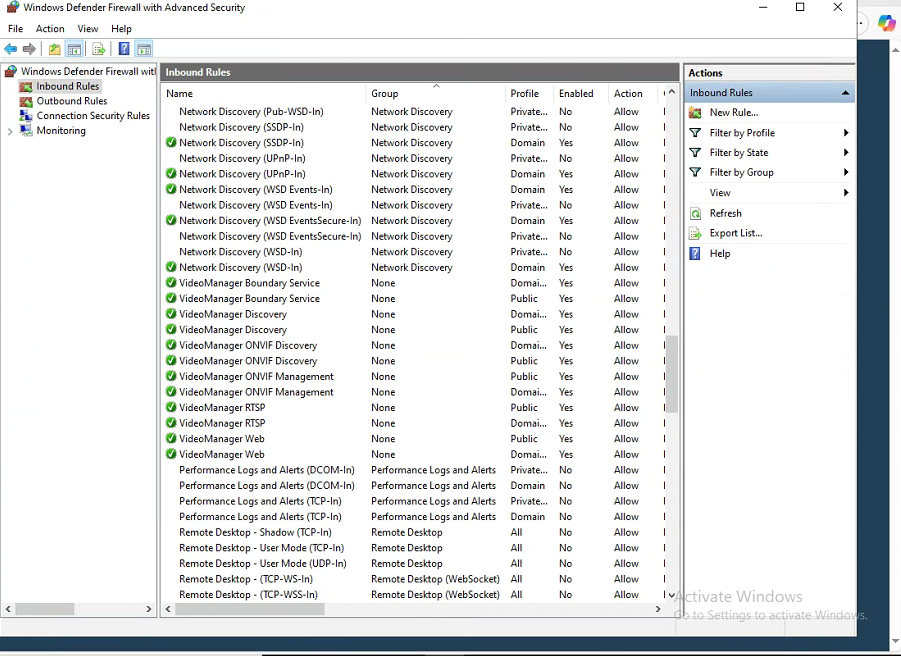The width and height of the screenshot is (901, 656).
Task: Click the Filter by State funnel icon
Action: point(695,152)
